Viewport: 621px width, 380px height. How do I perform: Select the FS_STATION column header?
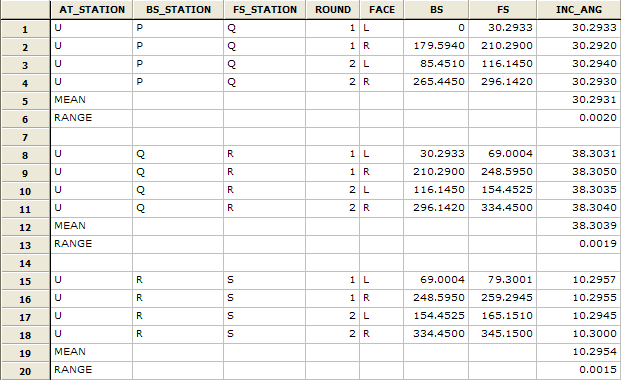click(x=265, y=10)
